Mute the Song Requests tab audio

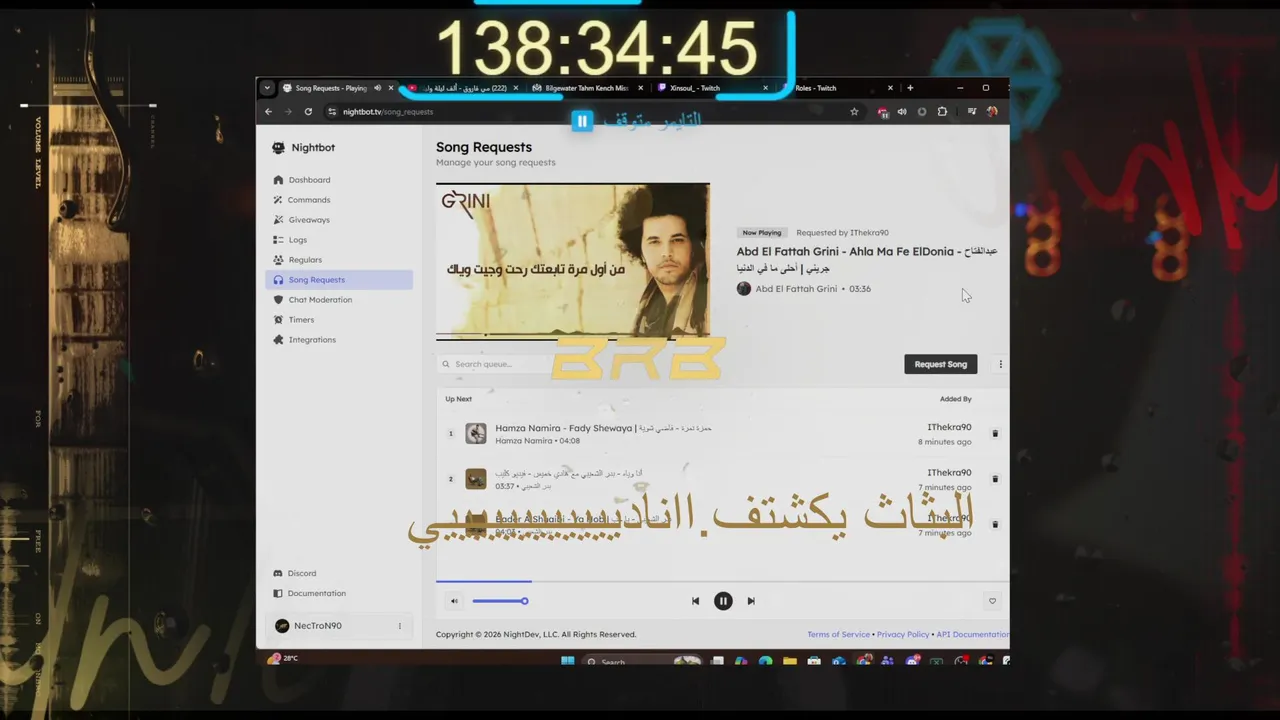pyautogui.click(x=377, y=88)
